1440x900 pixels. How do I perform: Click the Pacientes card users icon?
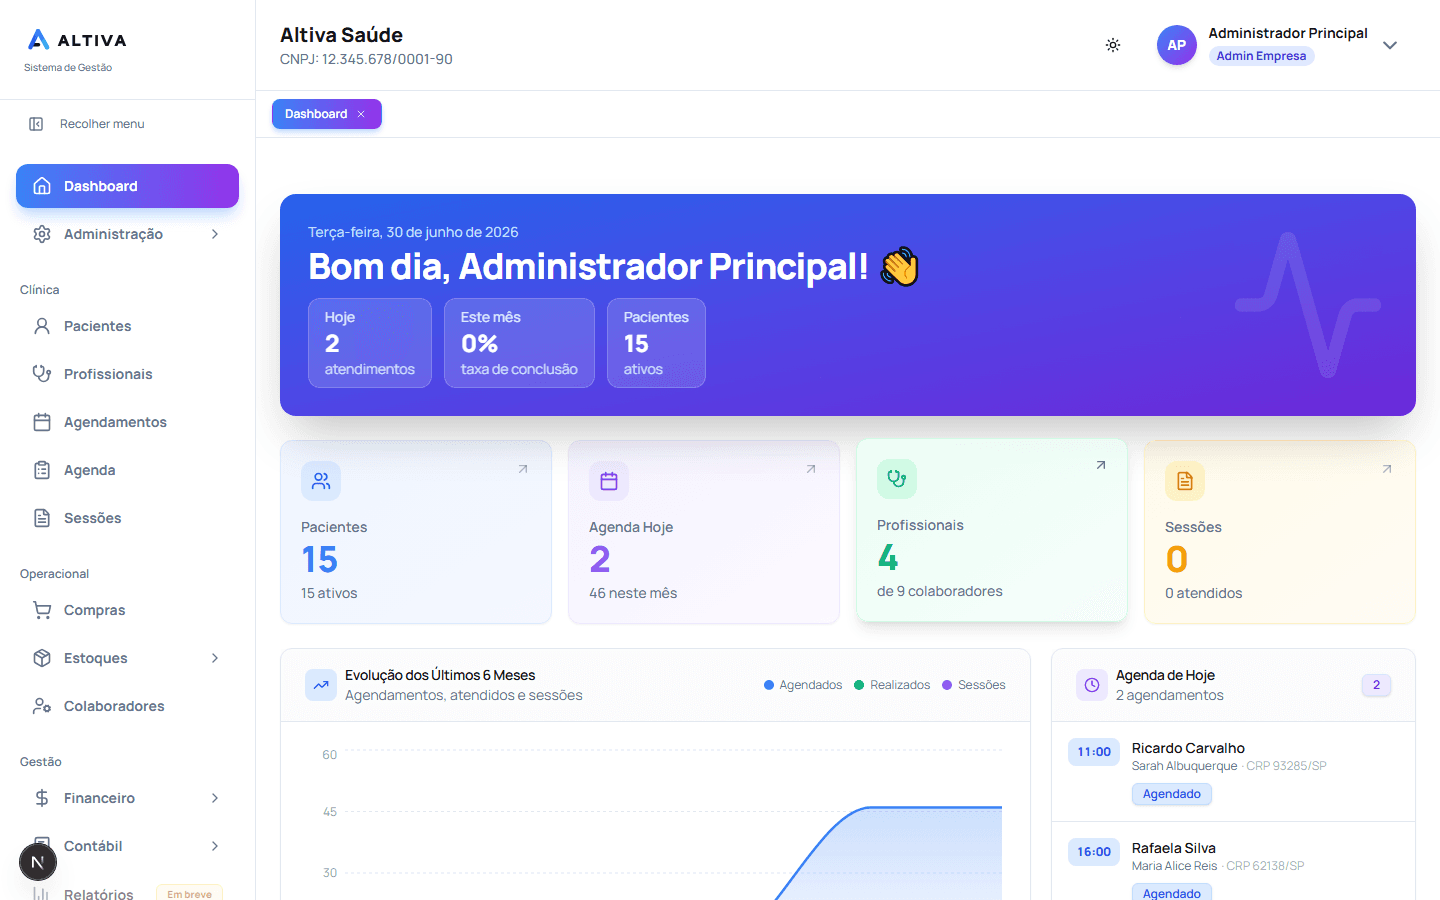tap(321, 481)
